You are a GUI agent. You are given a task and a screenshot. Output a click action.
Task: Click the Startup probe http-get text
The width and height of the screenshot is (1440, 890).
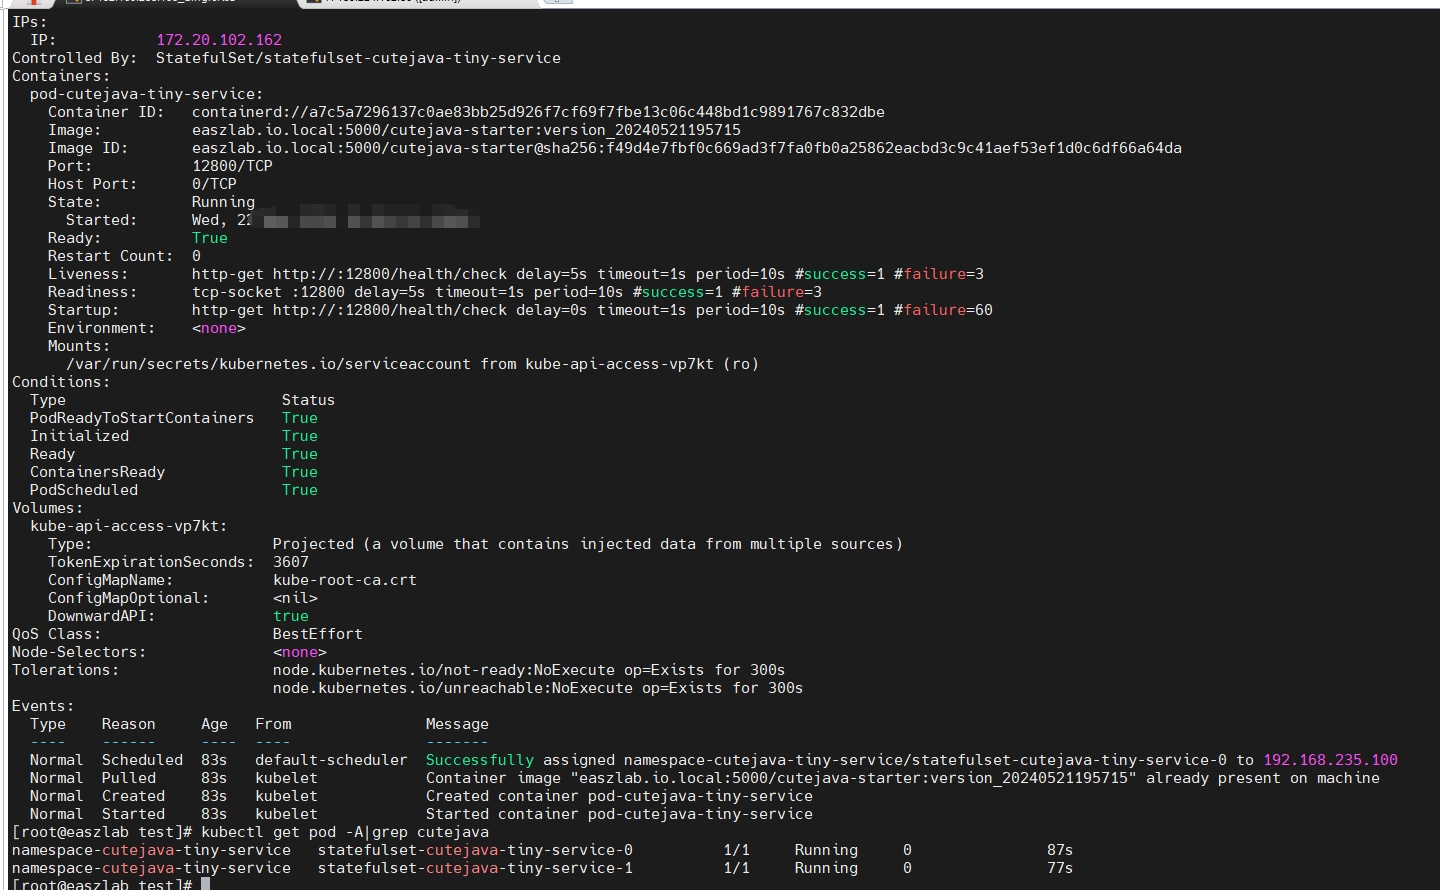pyautogui.click(x=591, y=310)
